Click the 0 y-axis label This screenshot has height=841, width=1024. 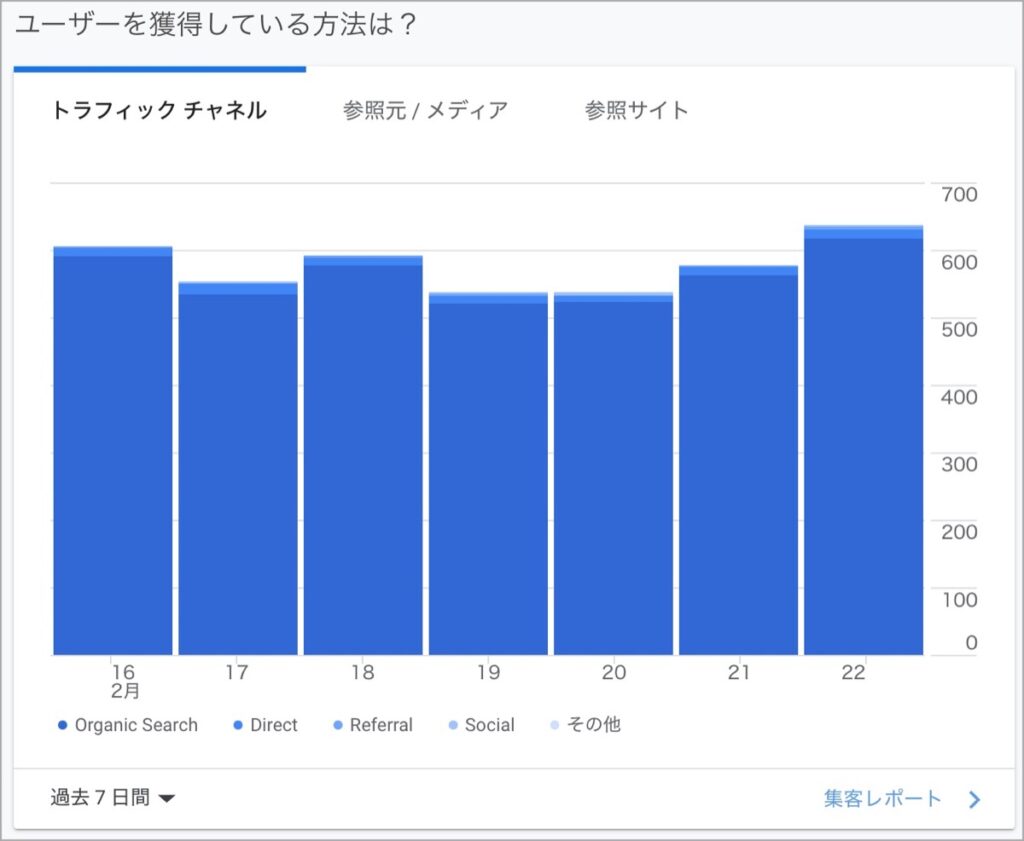tap(971, 643)
